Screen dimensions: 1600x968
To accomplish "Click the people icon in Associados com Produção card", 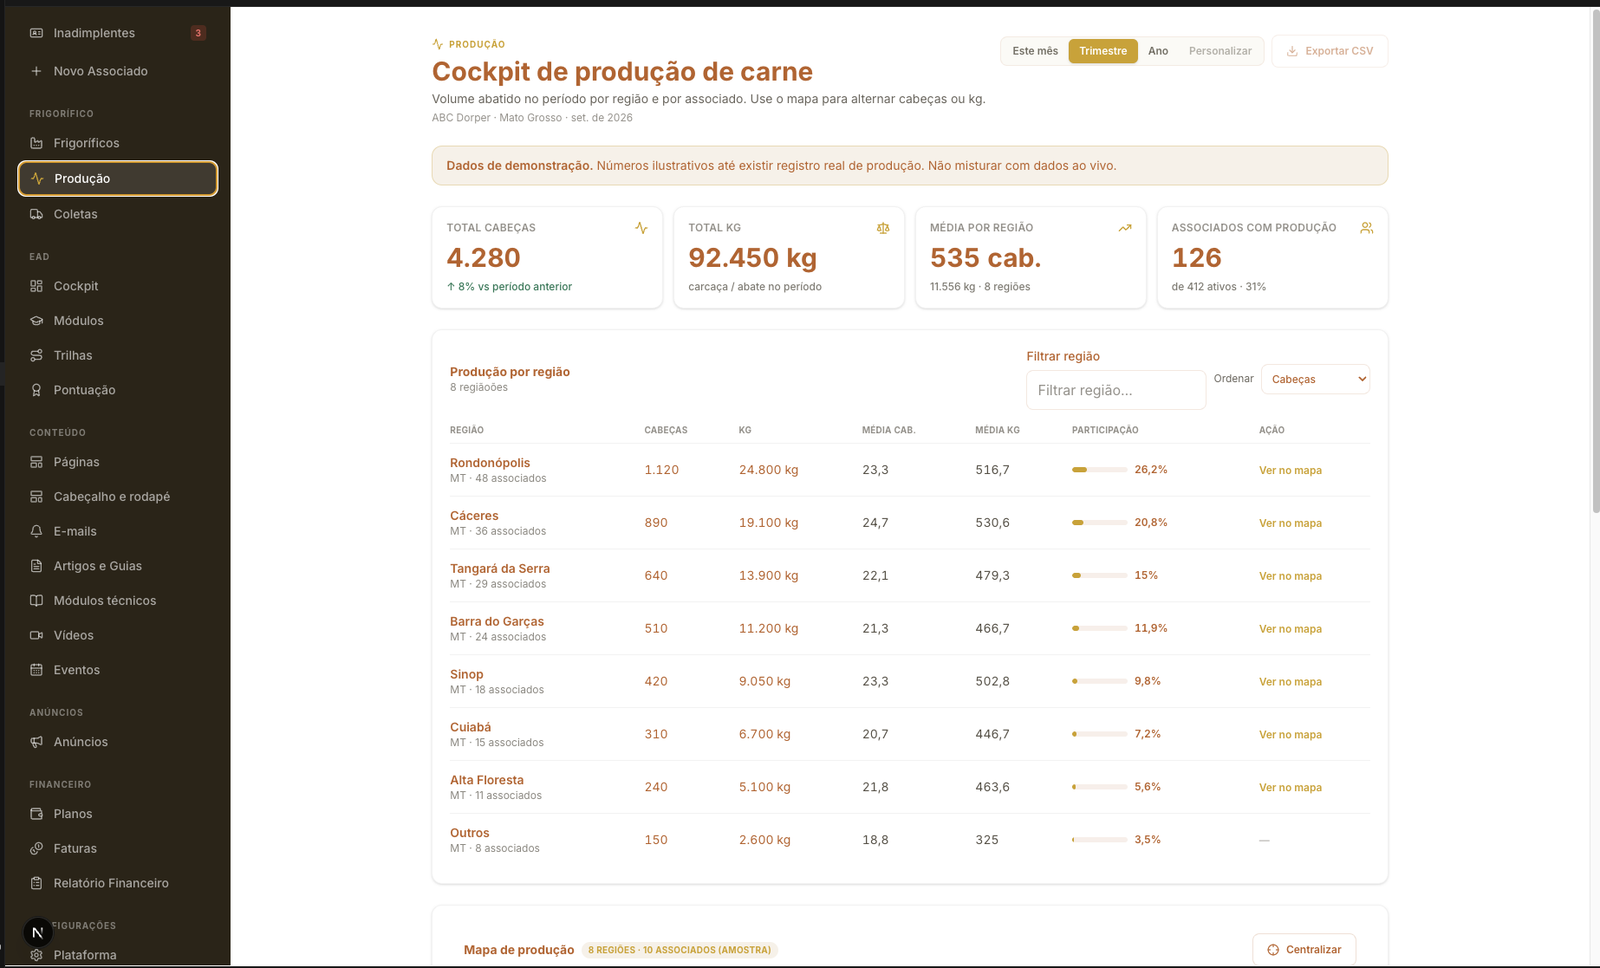I will pyautogui.click(x=1367, y=228).
